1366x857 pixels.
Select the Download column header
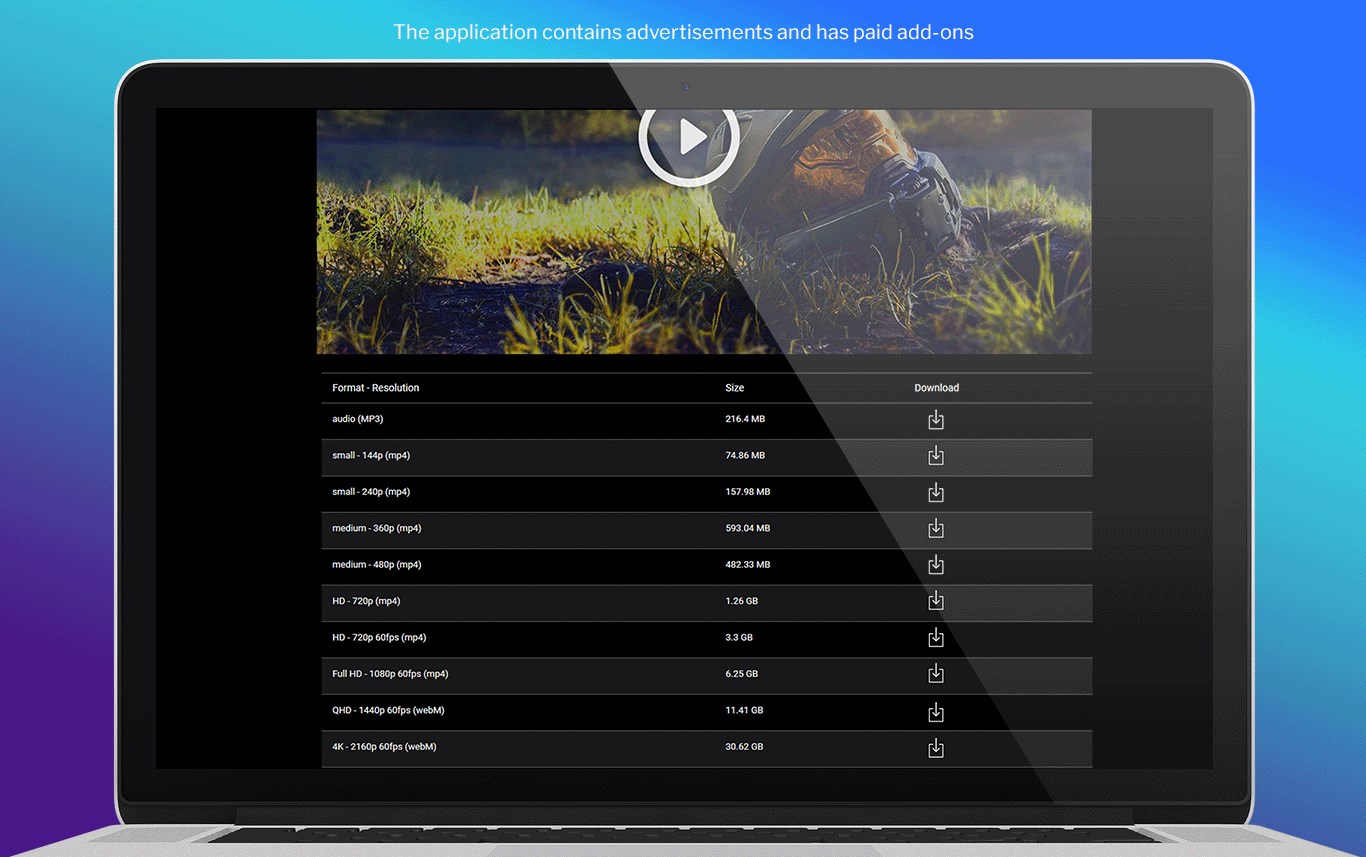pos(936,388)
